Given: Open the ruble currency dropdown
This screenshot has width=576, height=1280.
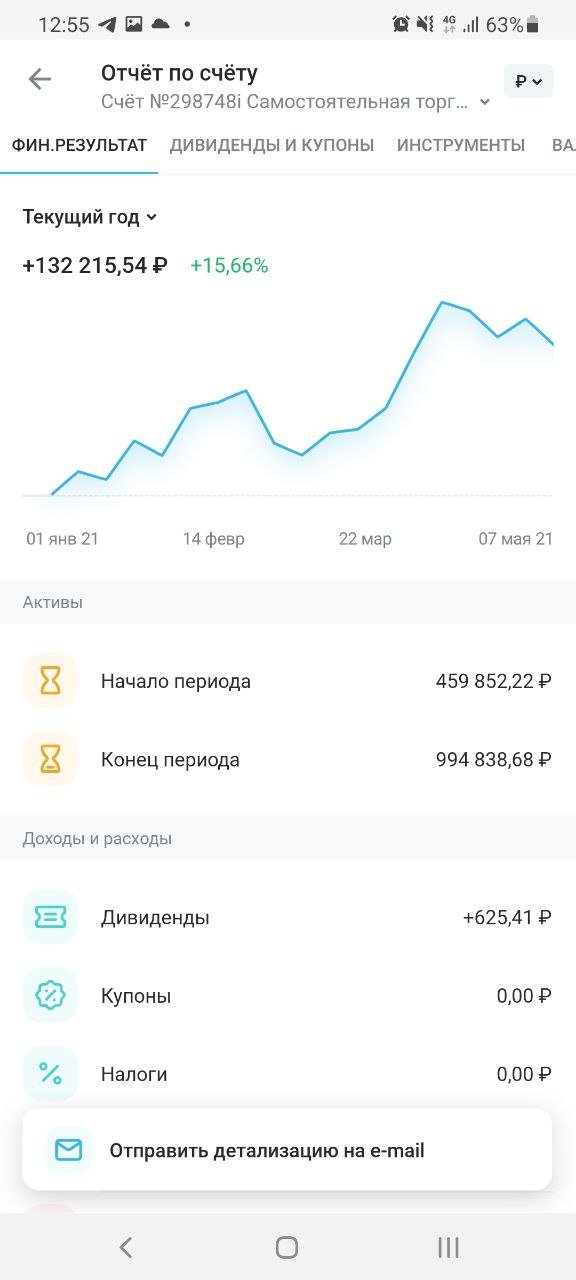Looking at the screenshot, I should [528, 81].
